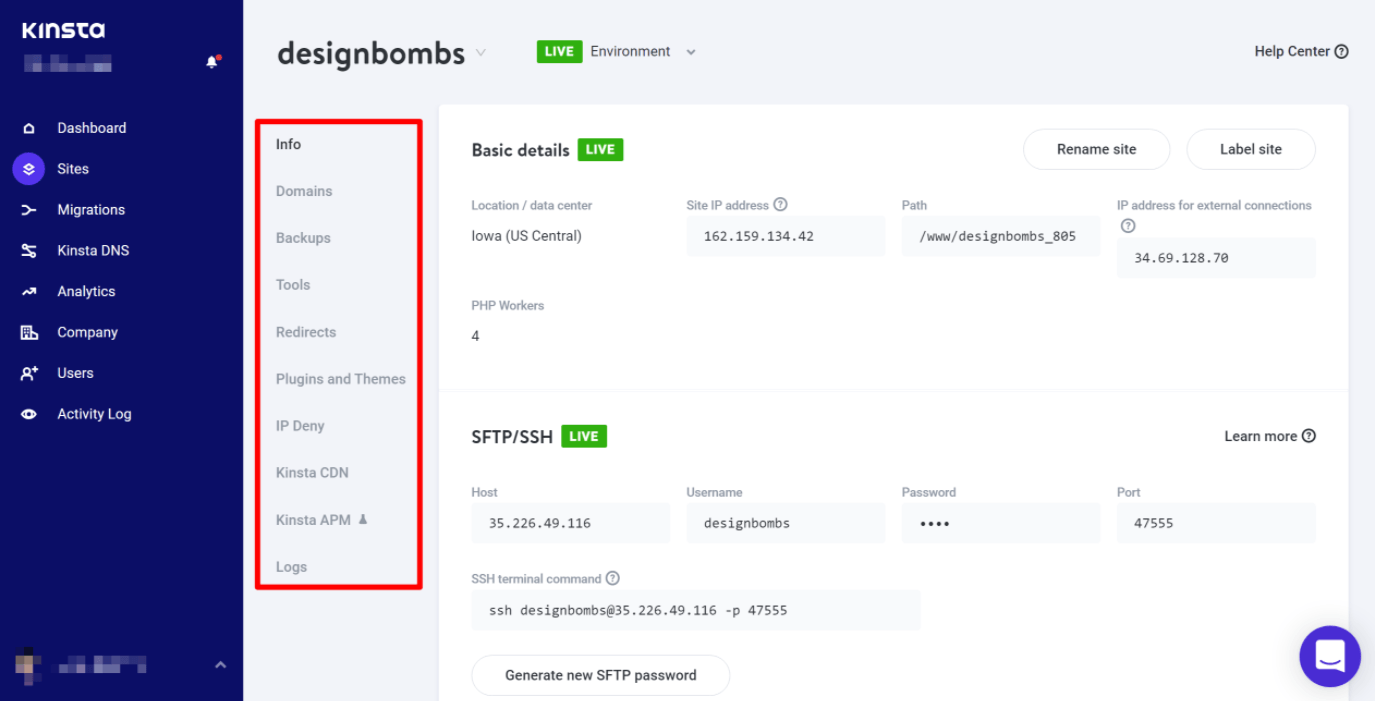Switch to the Redirects tab
Image resolution: width=1375 pixels, height=701 pixels.
306,332
